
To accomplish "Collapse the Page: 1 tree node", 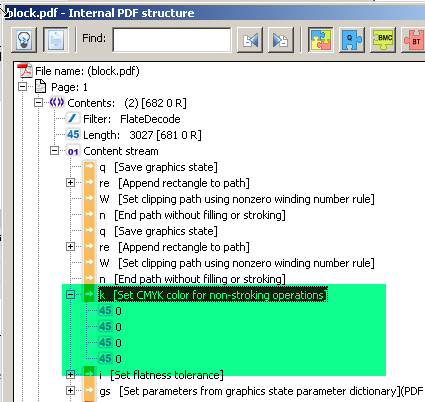I will [23, 87].
